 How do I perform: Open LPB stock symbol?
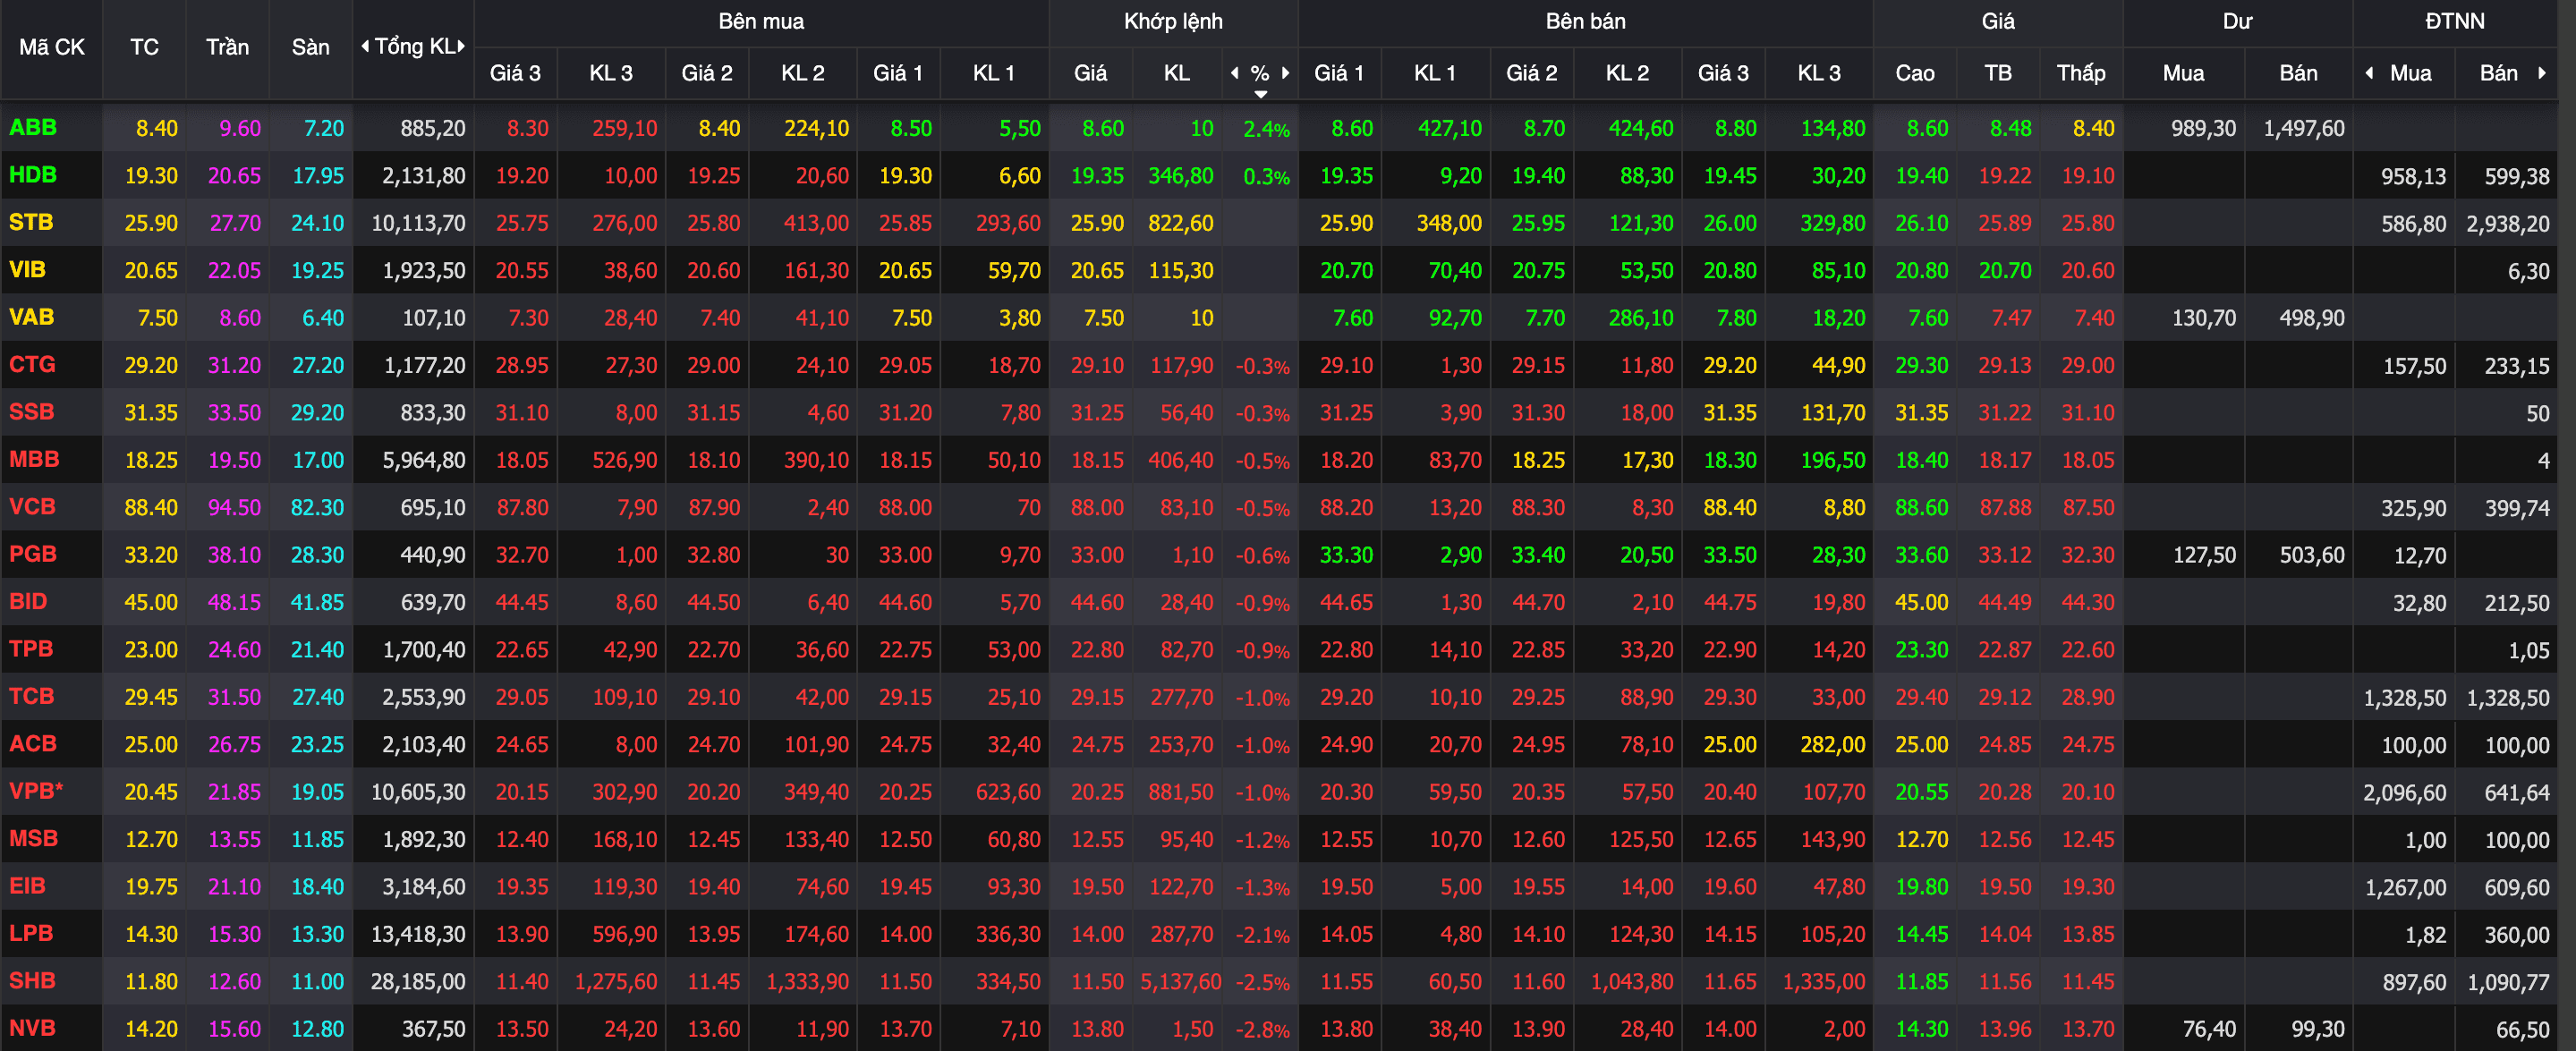pos(31,934)
